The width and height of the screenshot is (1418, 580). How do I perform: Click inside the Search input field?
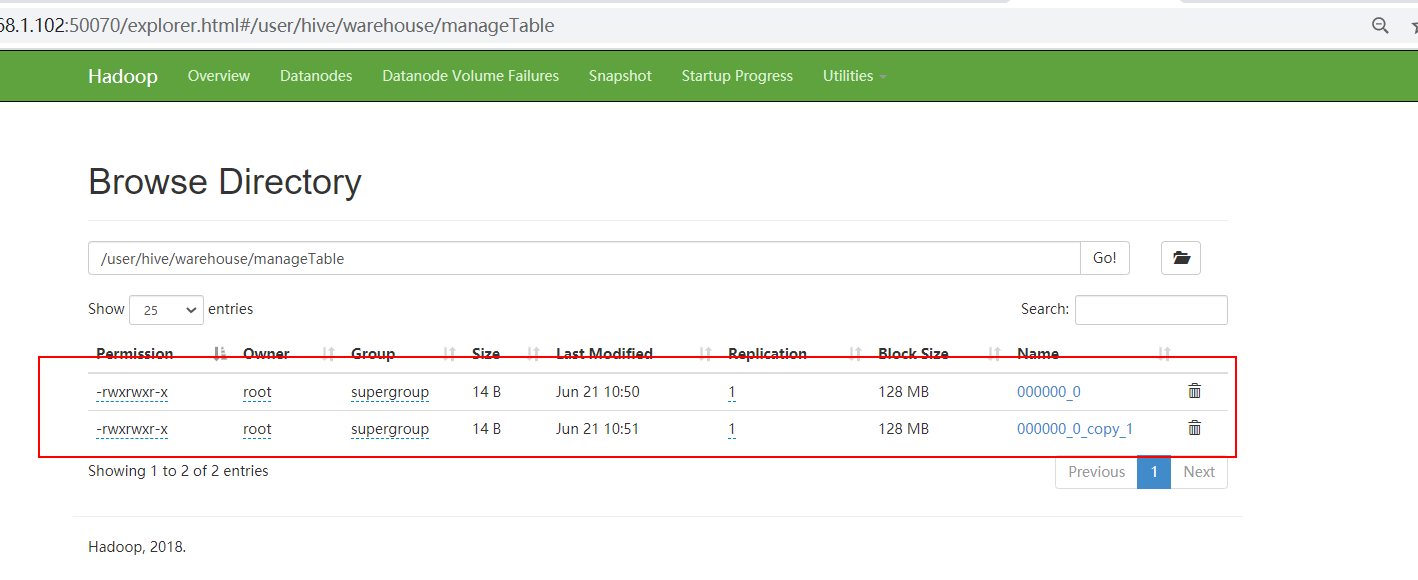(x=1150, y=309)
